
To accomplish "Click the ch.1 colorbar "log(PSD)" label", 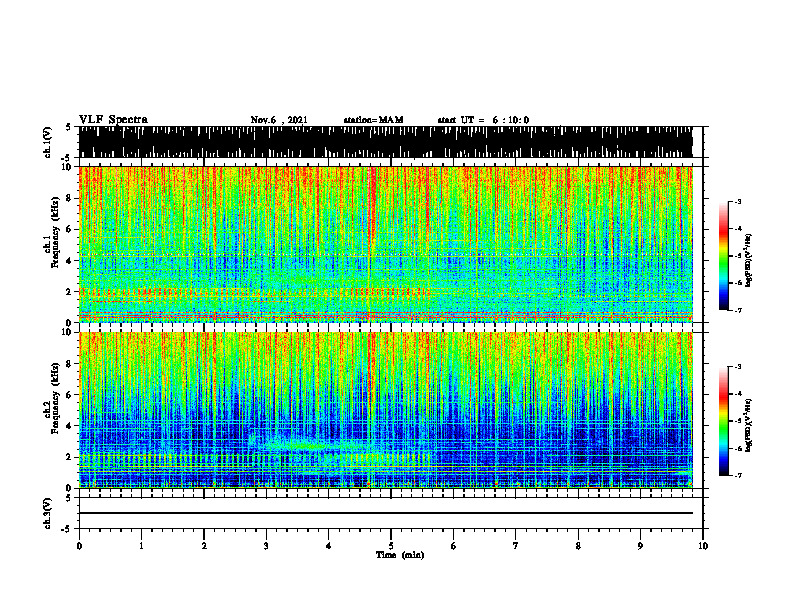I will [x=749, y=261].
